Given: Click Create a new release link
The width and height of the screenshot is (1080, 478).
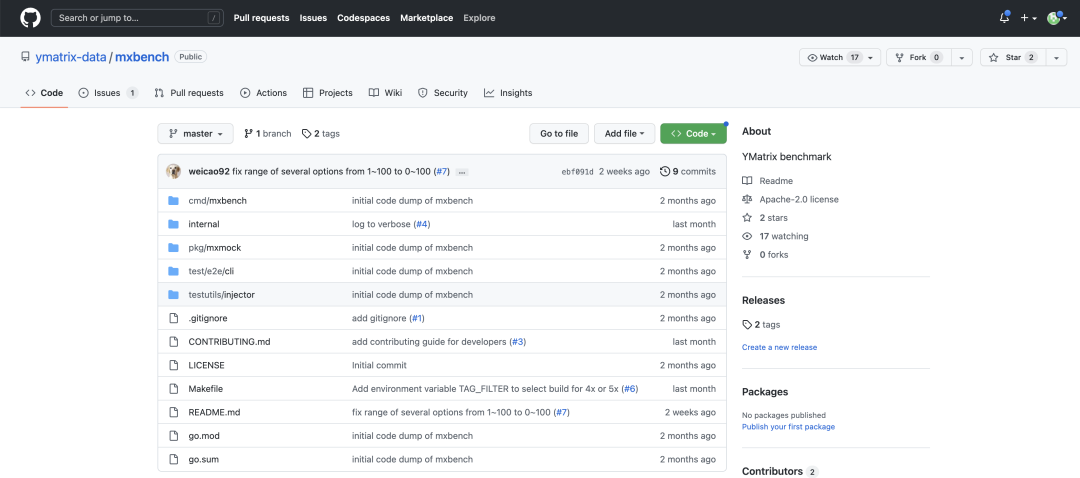Looking at the screenshot, I should pos(779,347).
